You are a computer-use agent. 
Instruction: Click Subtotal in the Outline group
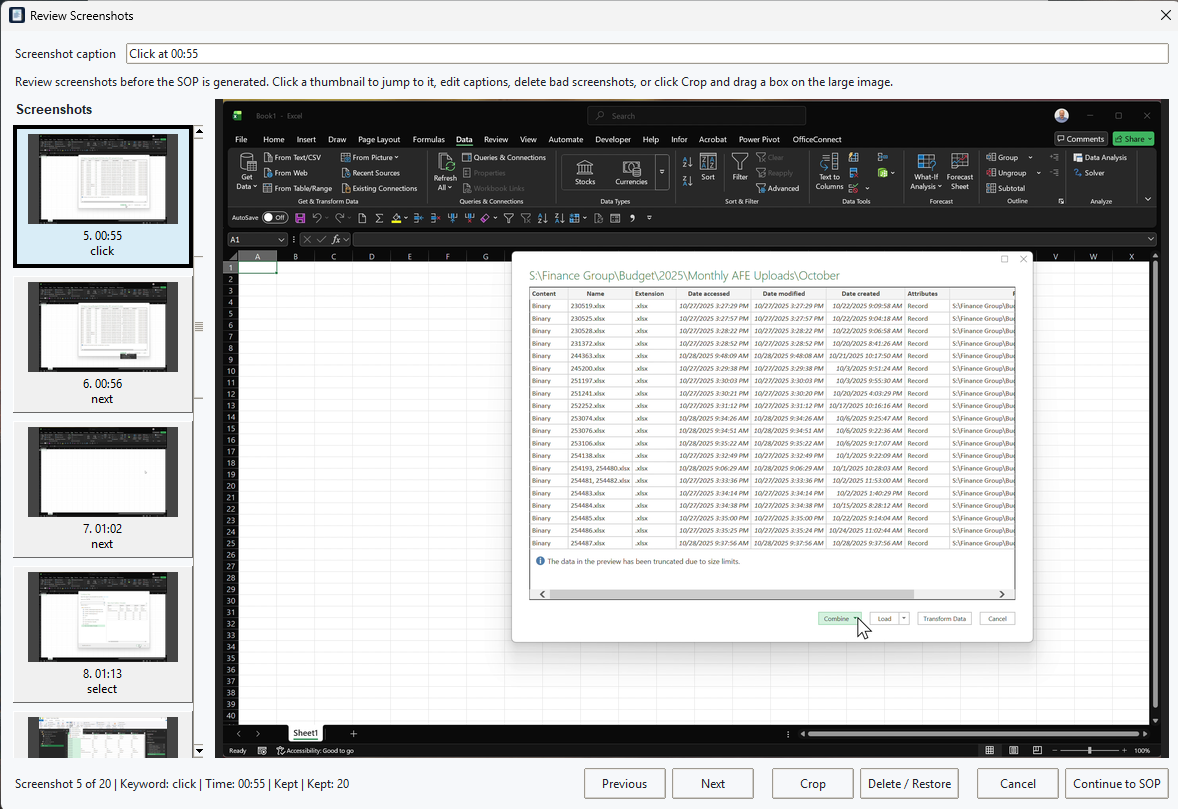point(1006,189)
